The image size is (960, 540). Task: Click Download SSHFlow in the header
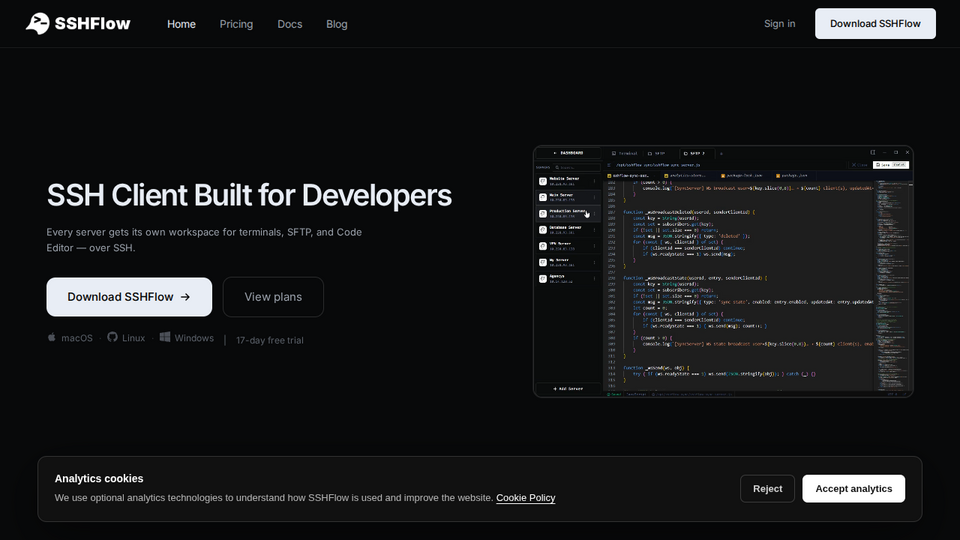[x=875, y=23]
